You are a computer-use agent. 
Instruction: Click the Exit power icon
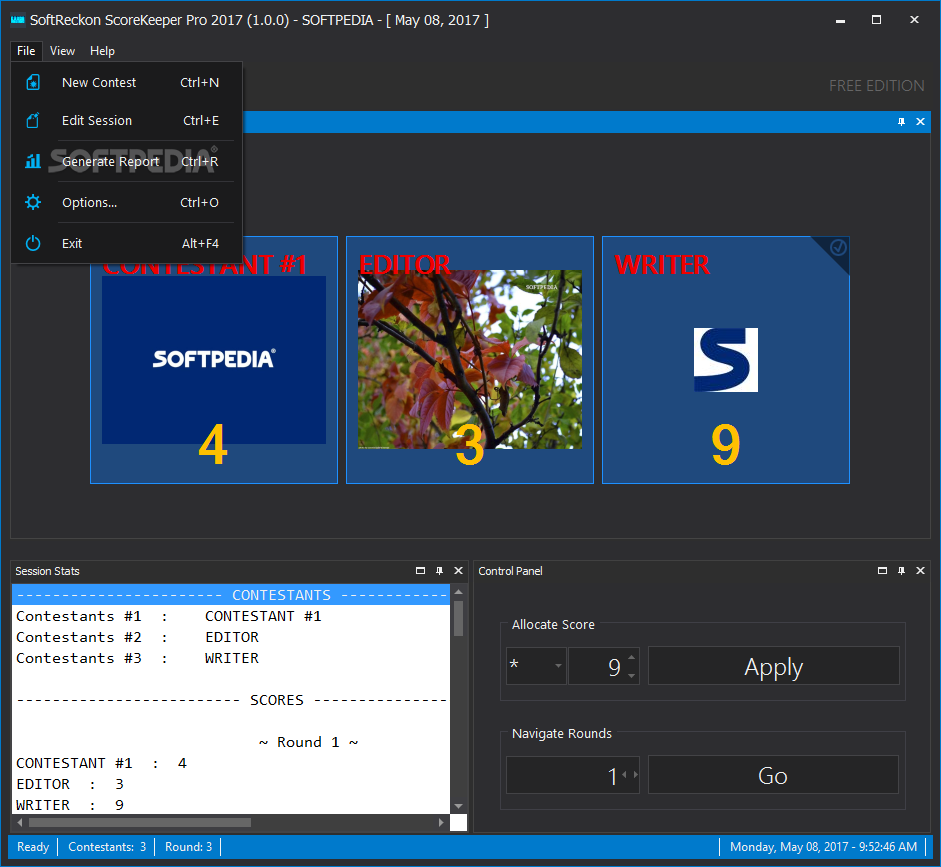point(33,243)
